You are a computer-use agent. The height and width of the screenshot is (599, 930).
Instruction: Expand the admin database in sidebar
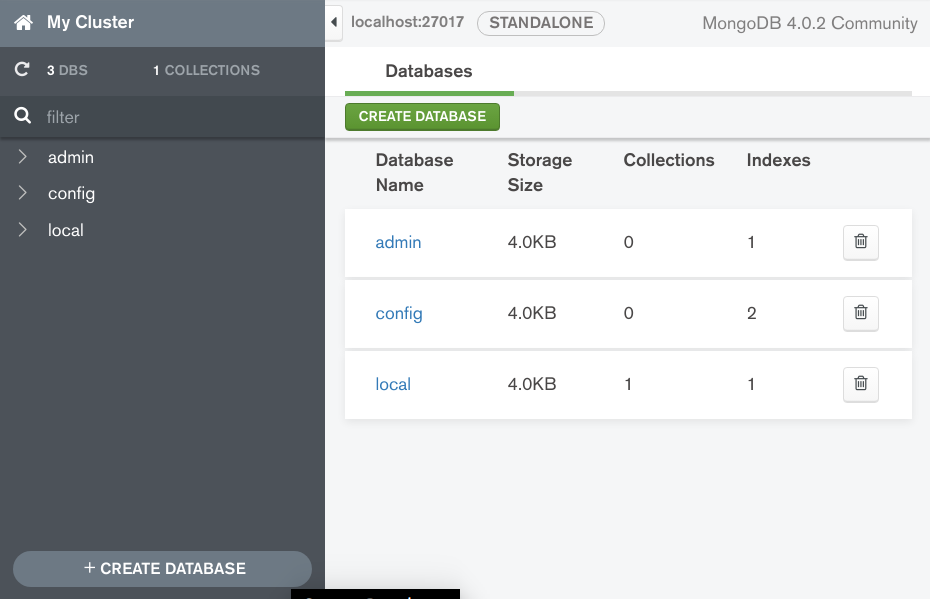pos(23,157)
